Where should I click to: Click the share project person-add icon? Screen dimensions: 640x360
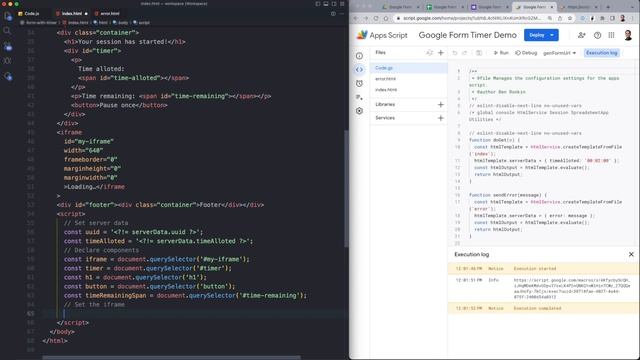pos(582,36)
